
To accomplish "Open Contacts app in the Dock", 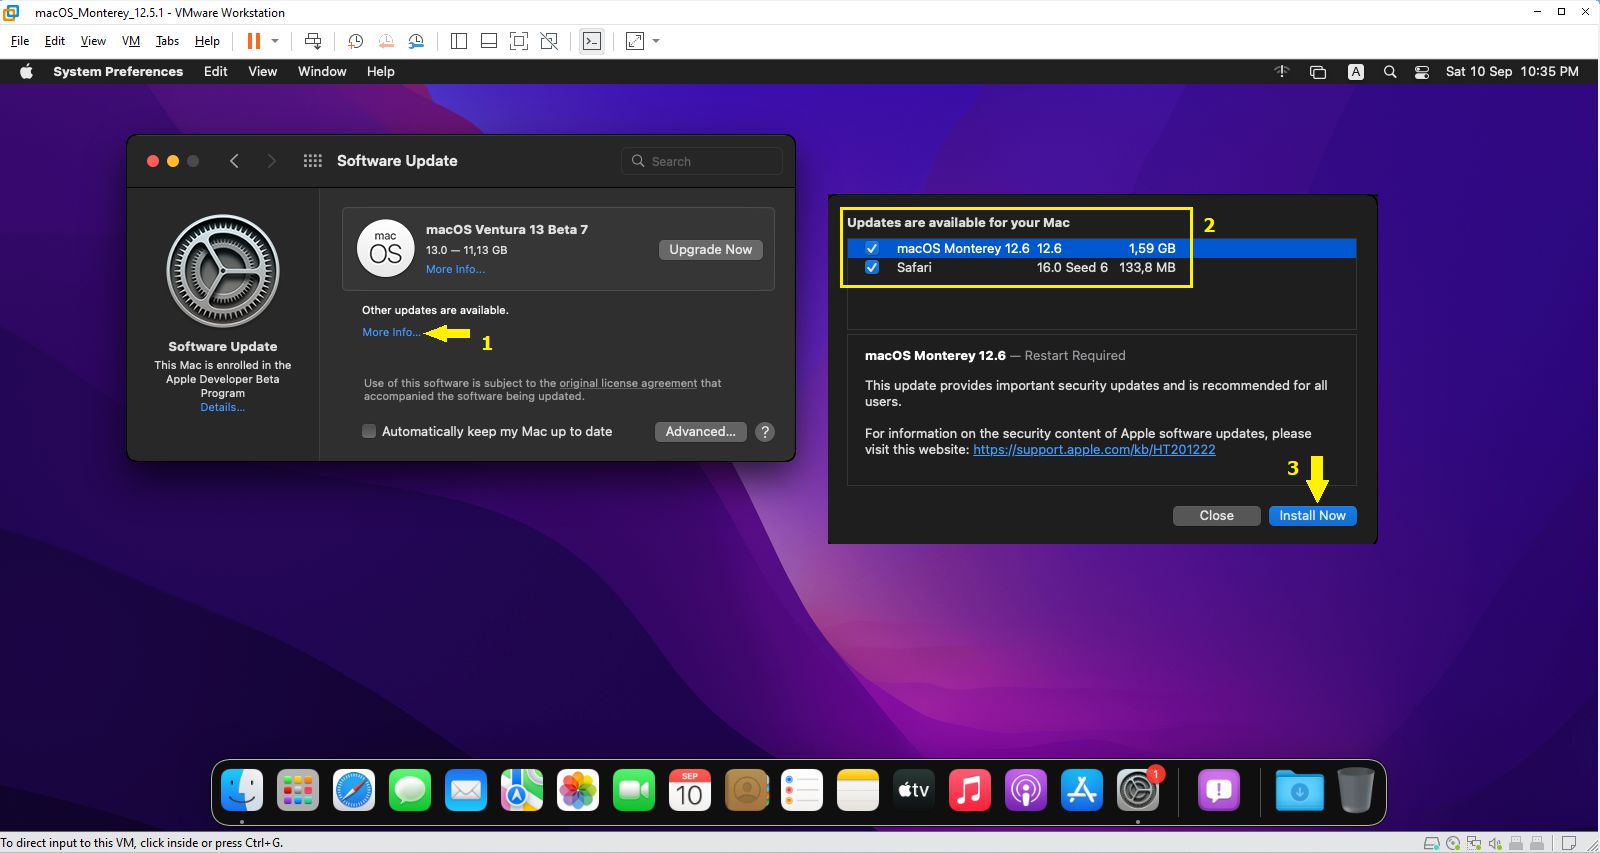I will (746, 791).
